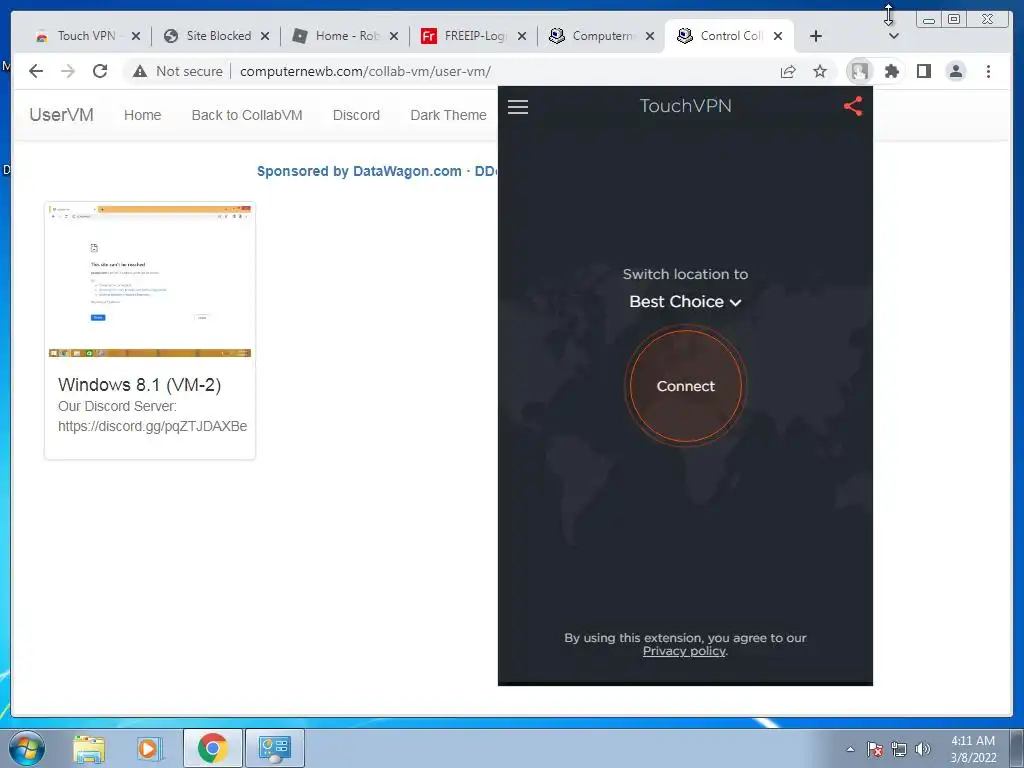
Task: Close the Site Blocked tab
Action: (264, 36)
